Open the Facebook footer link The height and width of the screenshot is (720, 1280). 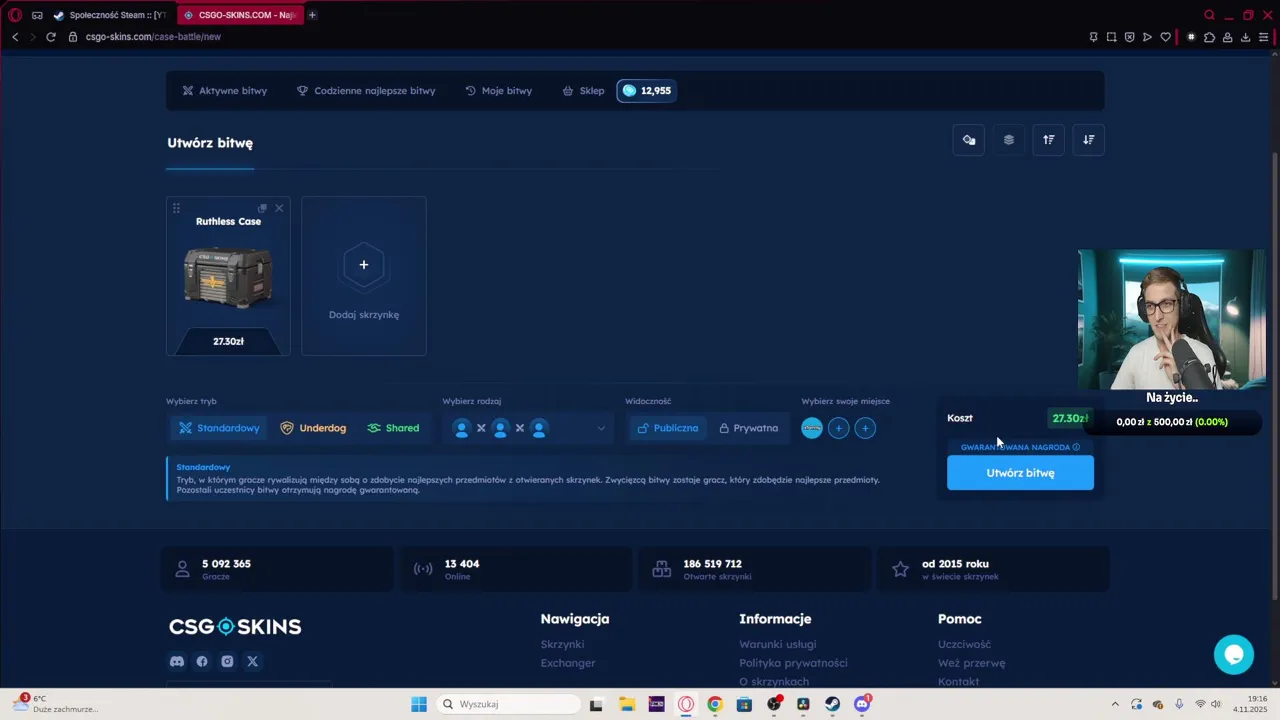(x=202, y=661)
